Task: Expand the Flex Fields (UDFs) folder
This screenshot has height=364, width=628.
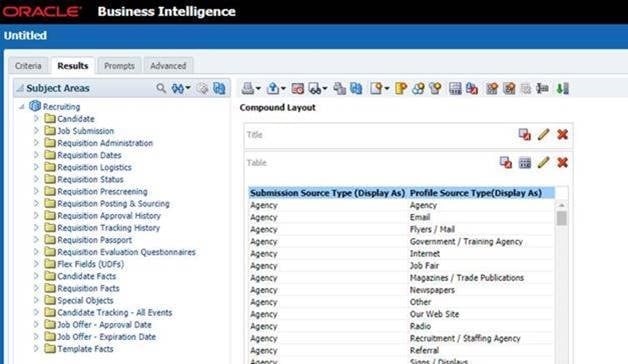Action: [36, 264]
